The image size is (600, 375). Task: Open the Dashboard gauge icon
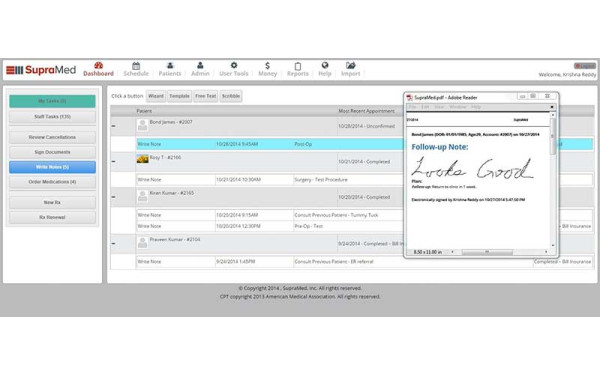click(x=99, y=65)
